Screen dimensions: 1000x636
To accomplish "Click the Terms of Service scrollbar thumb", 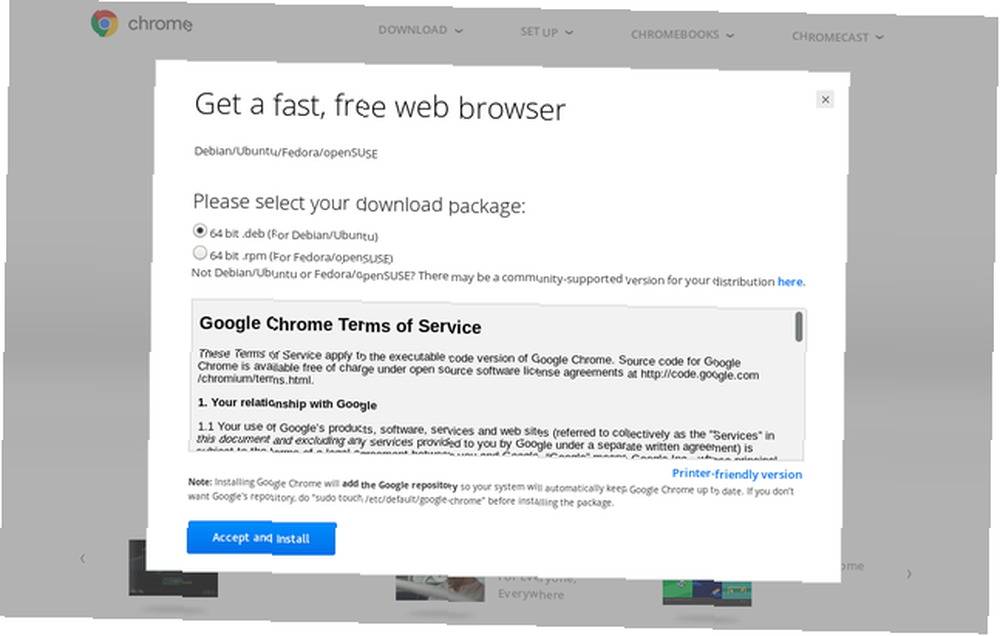I will coord(798,327).
